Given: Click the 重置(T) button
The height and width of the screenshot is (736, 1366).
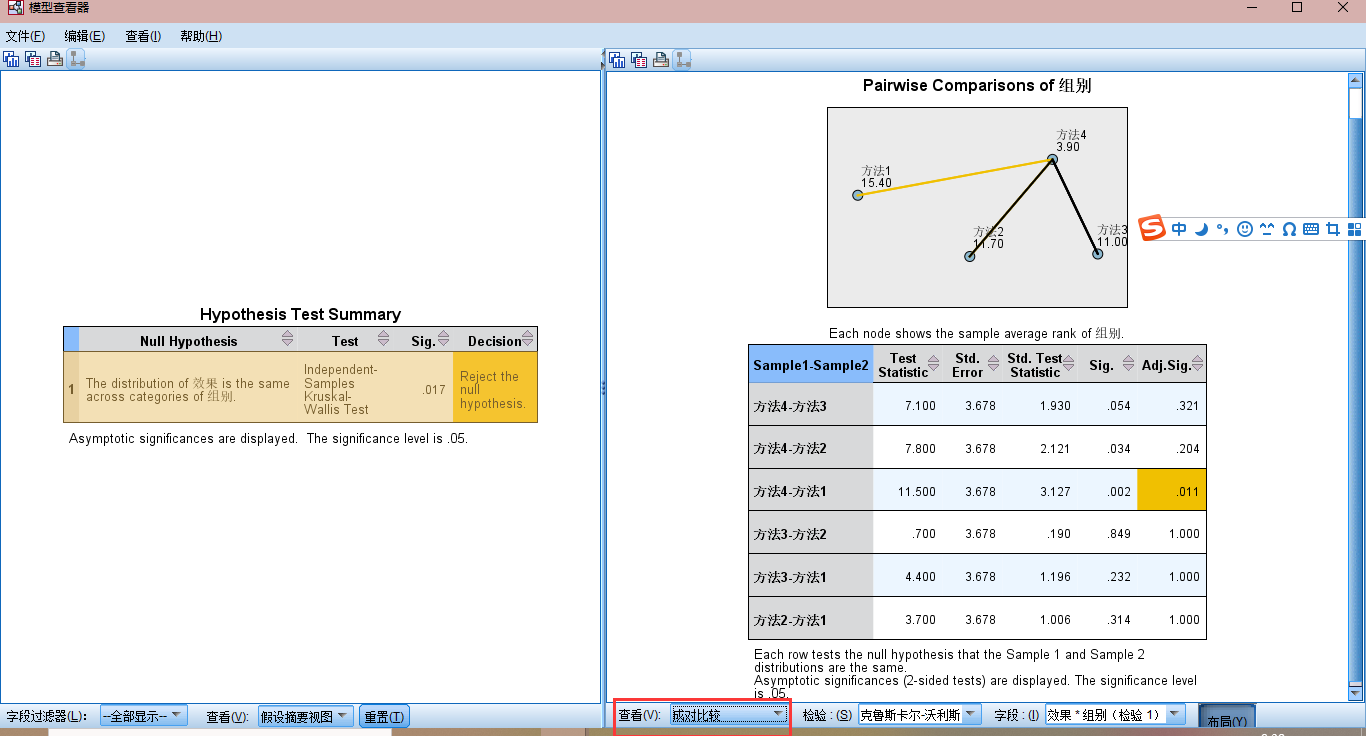Looking at the screenshot, I should pyautogui.click(x=384, y=716).
